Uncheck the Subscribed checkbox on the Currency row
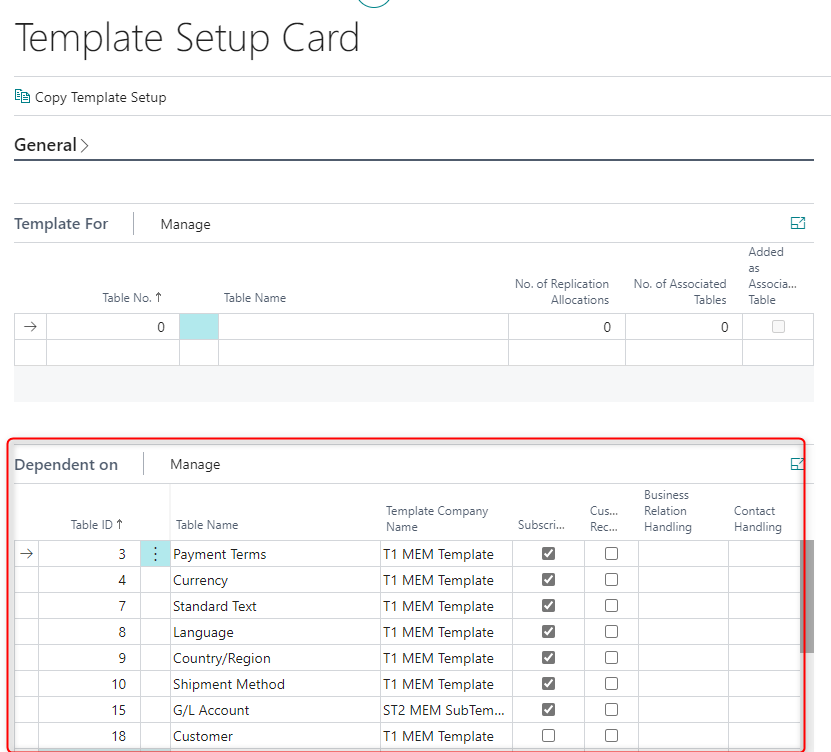 [x=548, y=579]
